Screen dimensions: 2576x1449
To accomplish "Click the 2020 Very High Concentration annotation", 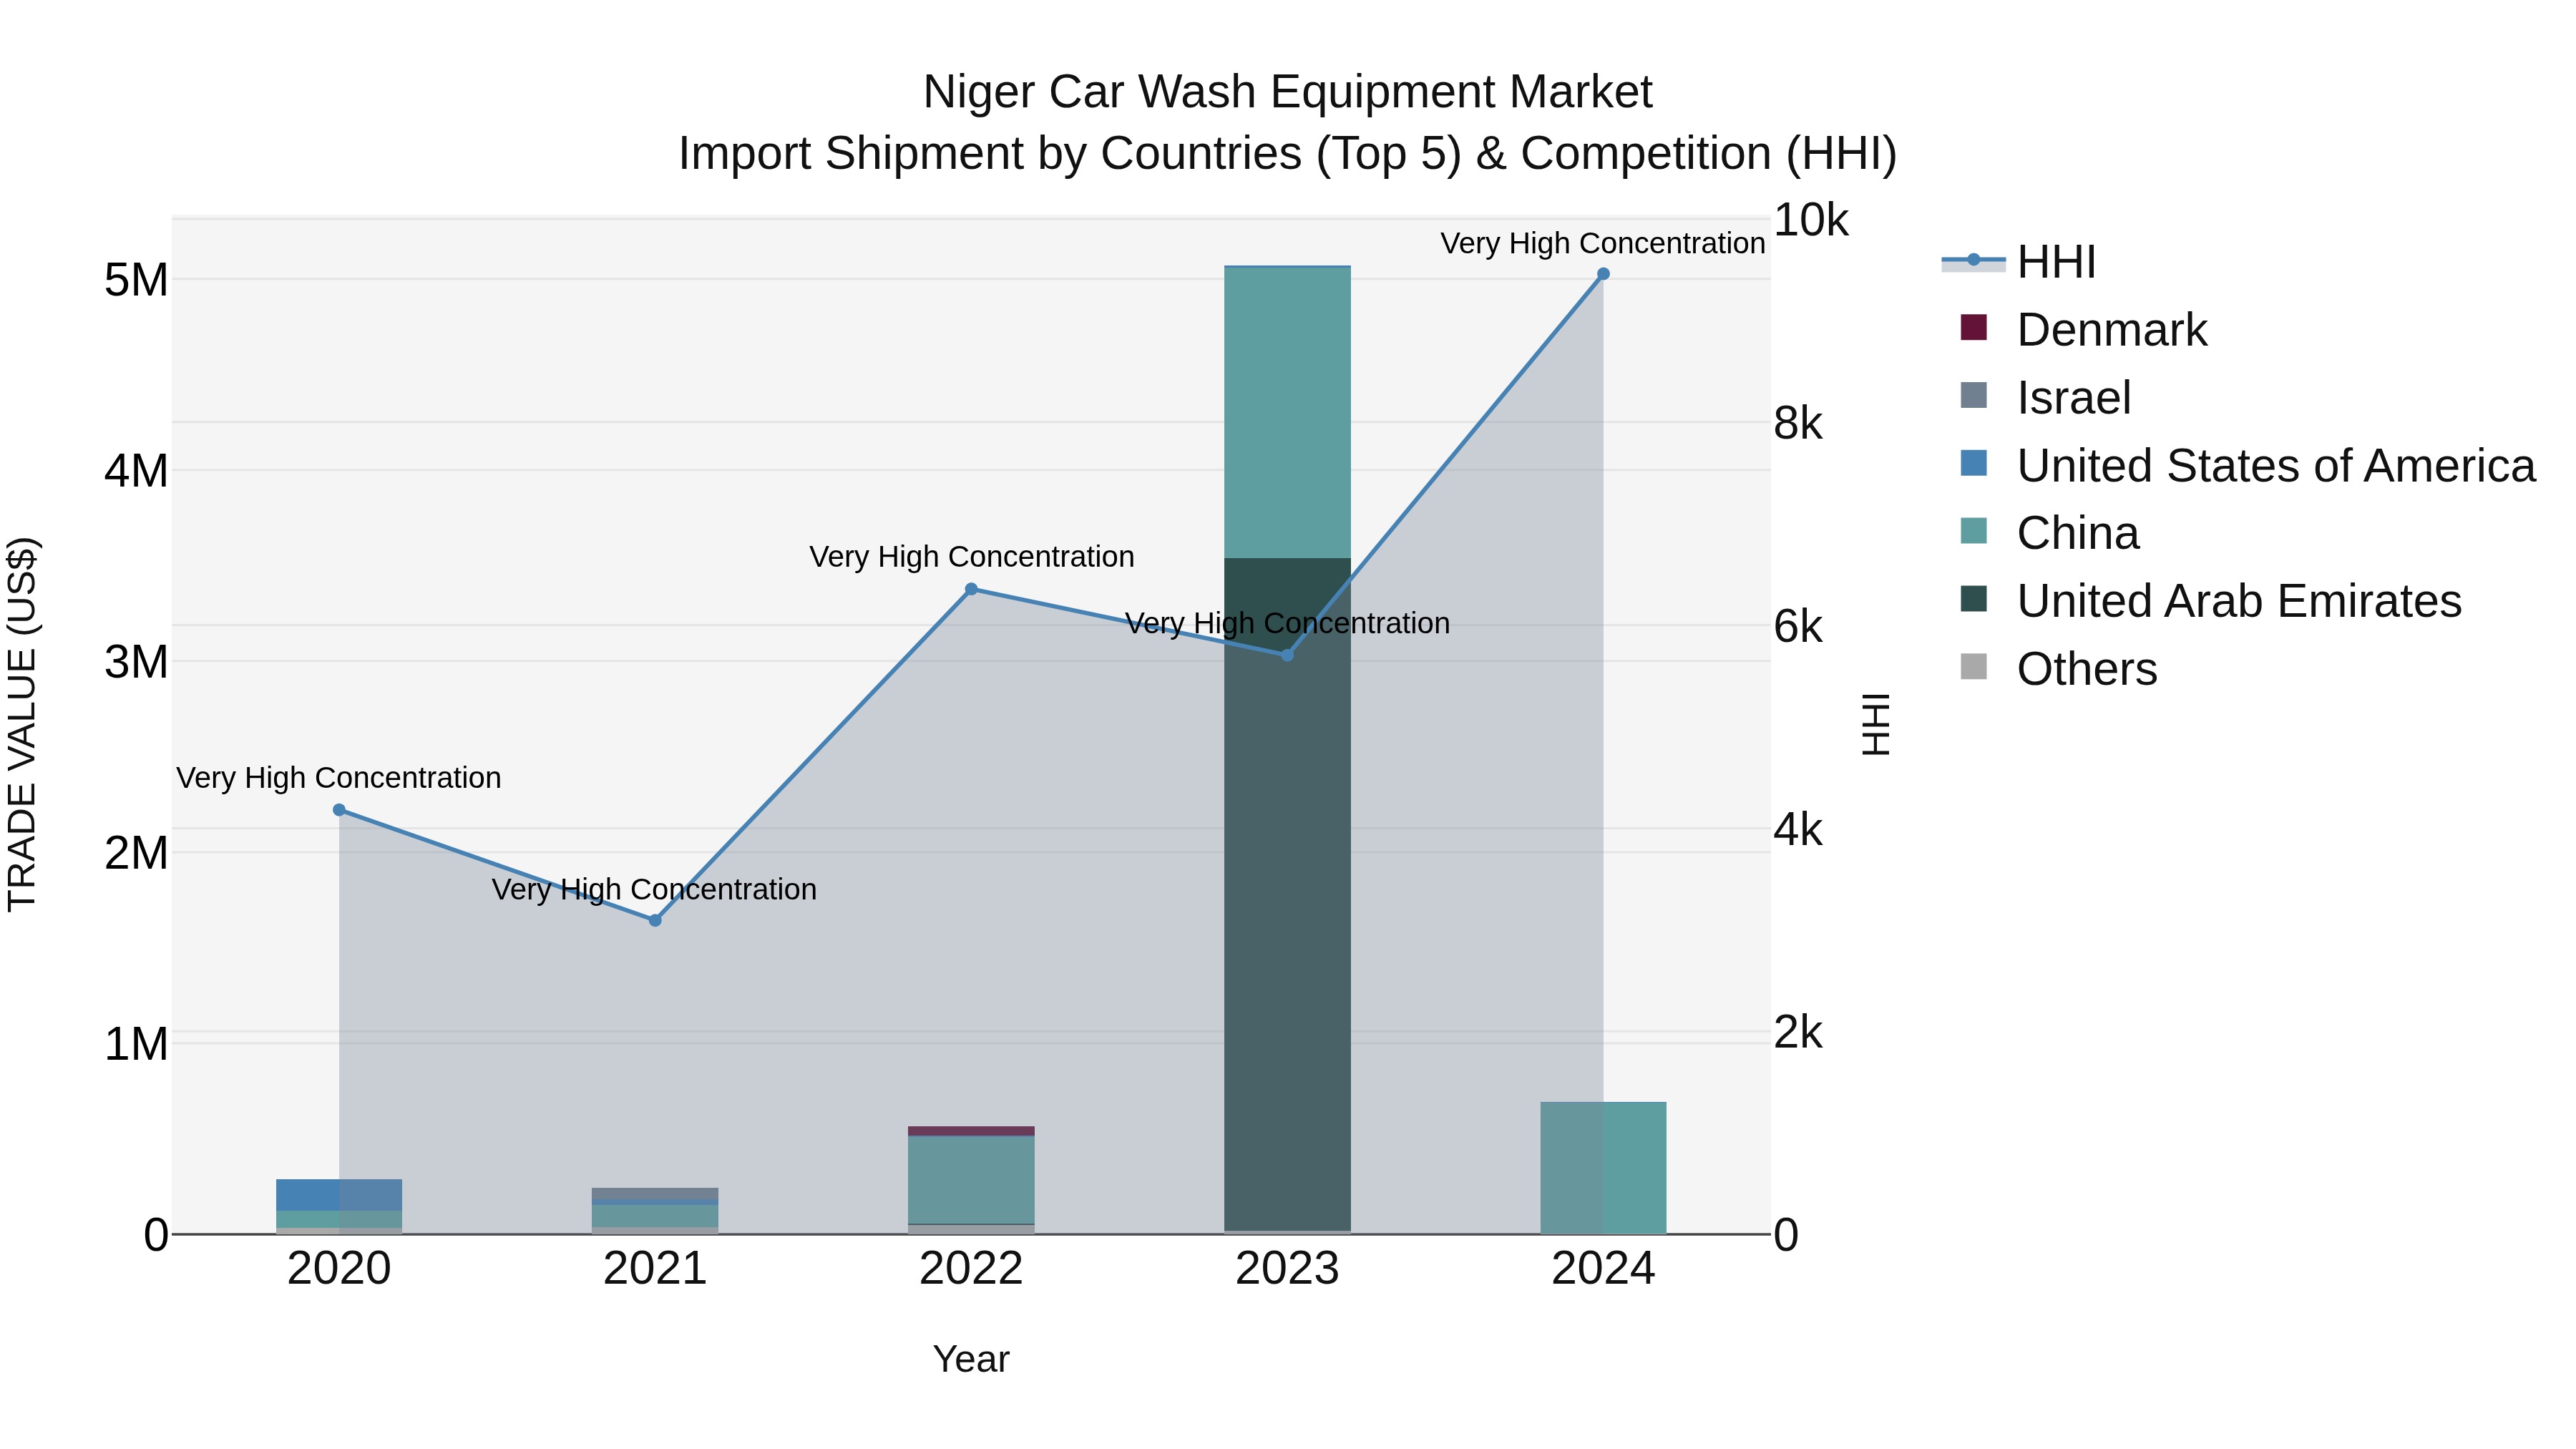I will tap(339, 777).
